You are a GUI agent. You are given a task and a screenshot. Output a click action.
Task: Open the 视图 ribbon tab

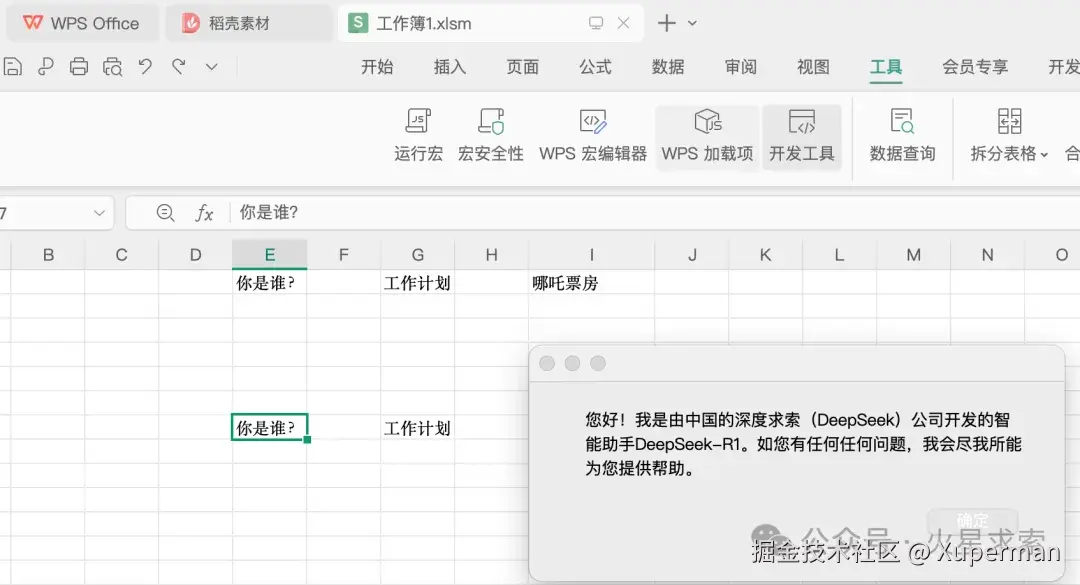[813, 67]
